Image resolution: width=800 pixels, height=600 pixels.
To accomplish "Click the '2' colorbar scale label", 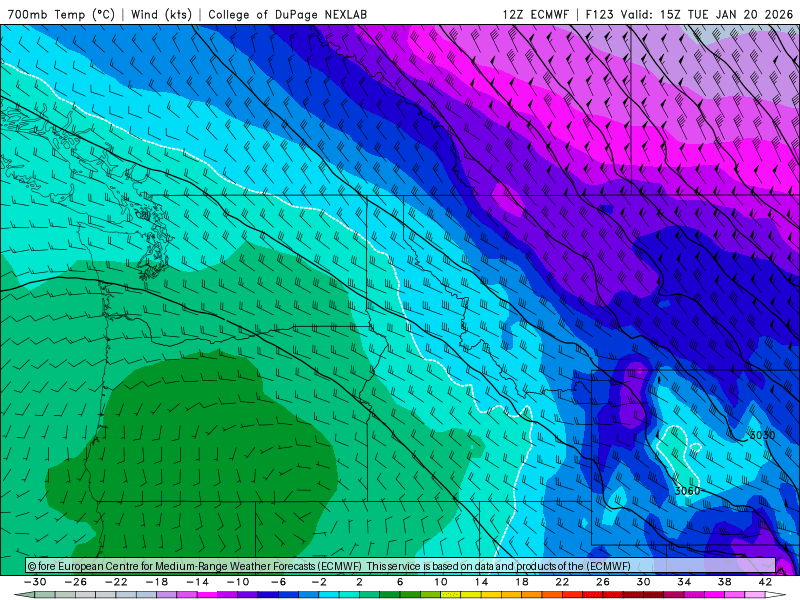I will (x=359, y=582).
